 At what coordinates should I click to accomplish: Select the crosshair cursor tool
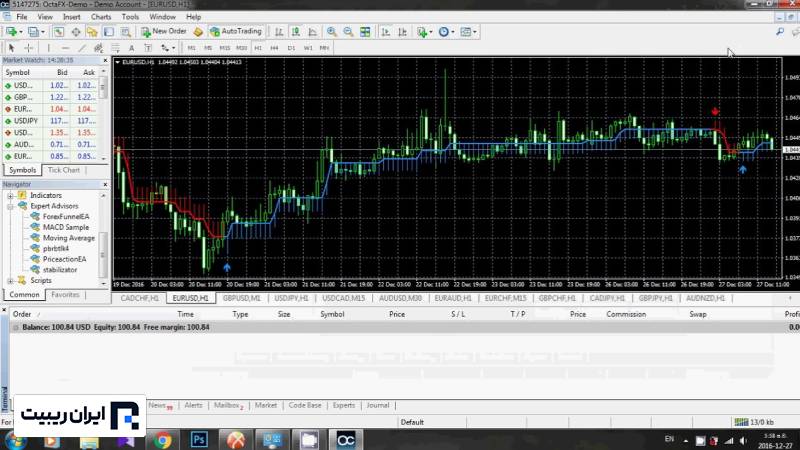pyautogui.click(x=29, y=47)
